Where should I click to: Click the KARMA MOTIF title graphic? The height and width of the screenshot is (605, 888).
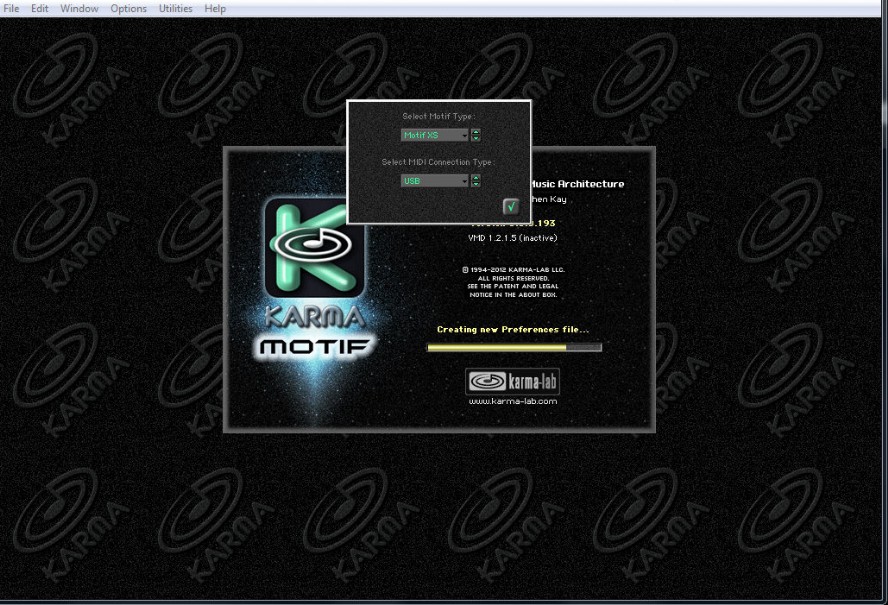[315, 335]
